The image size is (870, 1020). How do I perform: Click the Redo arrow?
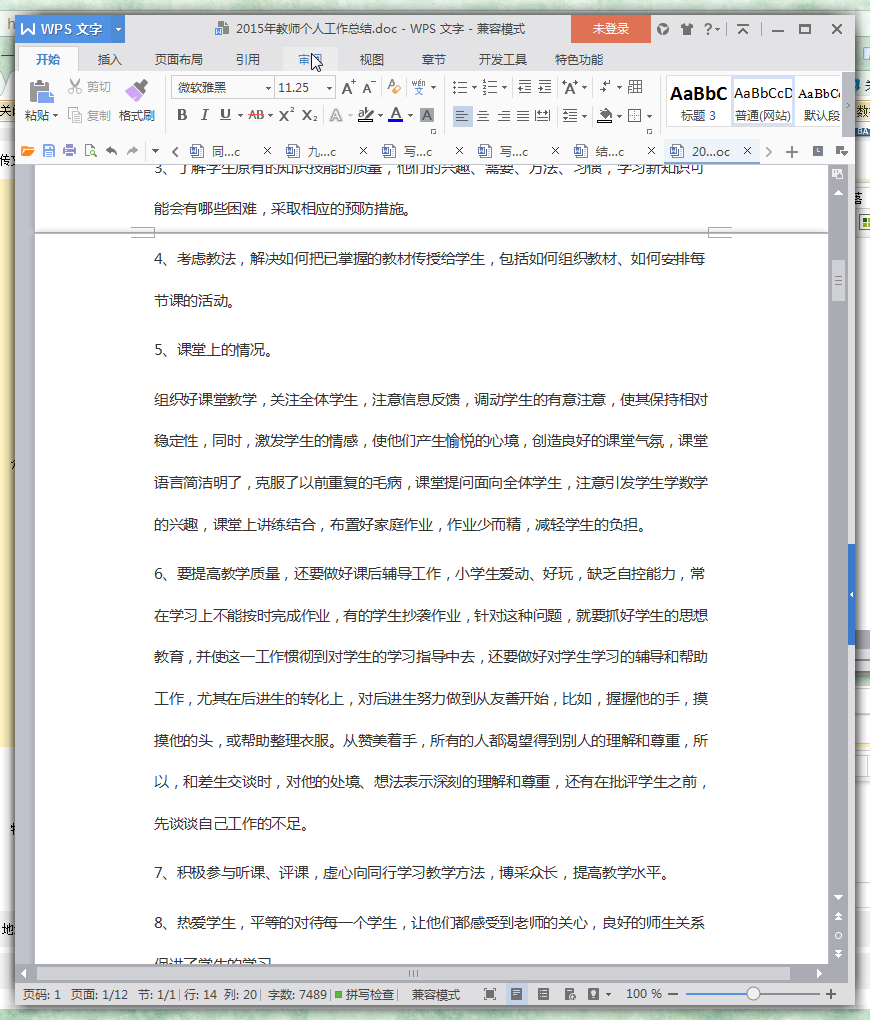click(x=132, y=151)
